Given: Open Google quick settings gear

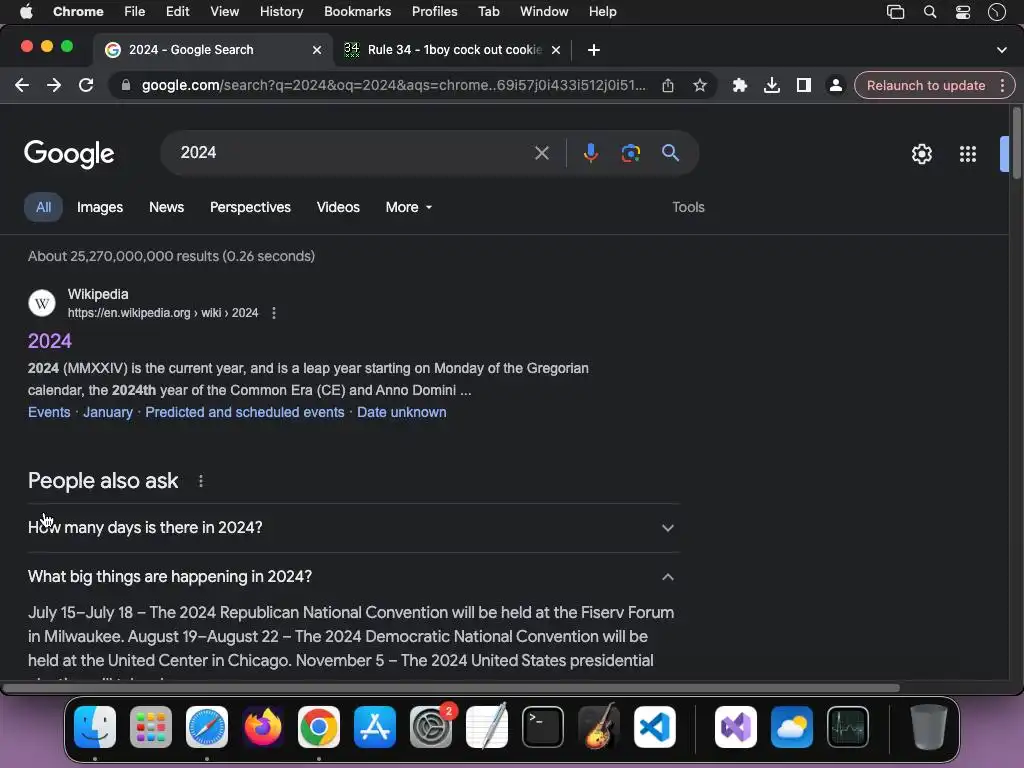Looking at the screenshot, I should pyautogui.click(x=921, y=154).
